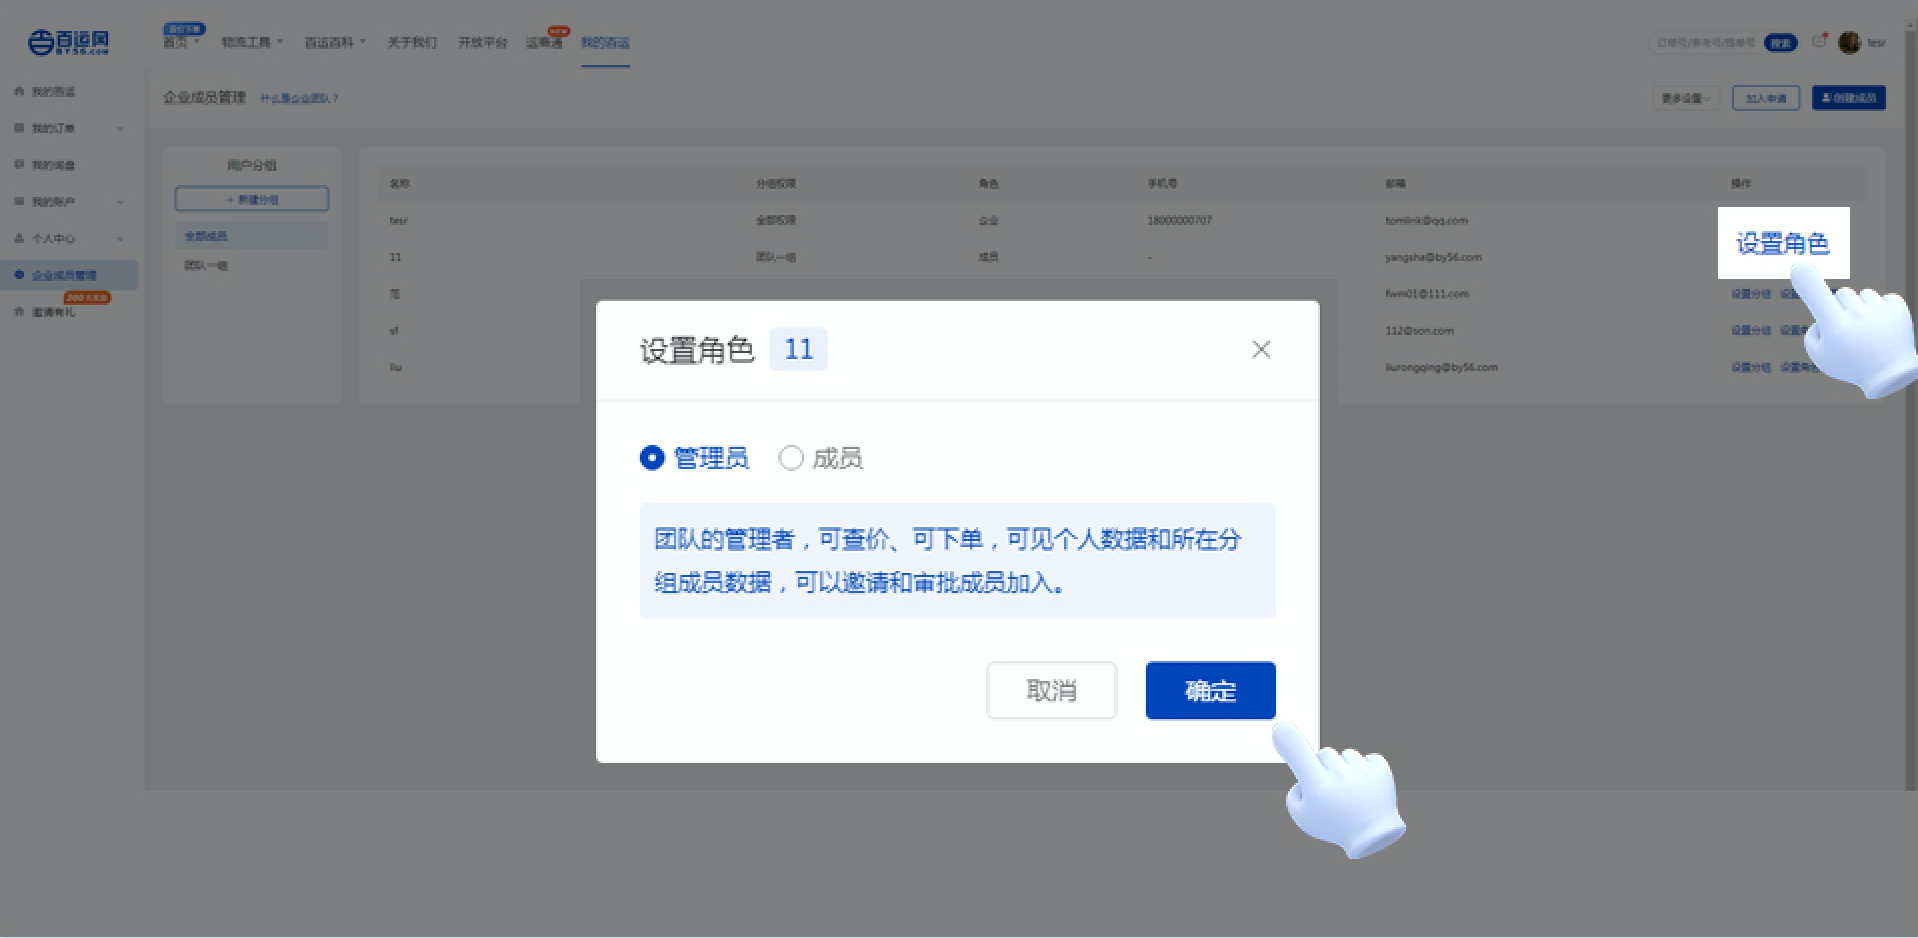
Task: Click the order number search input field
Action: 1706,42
